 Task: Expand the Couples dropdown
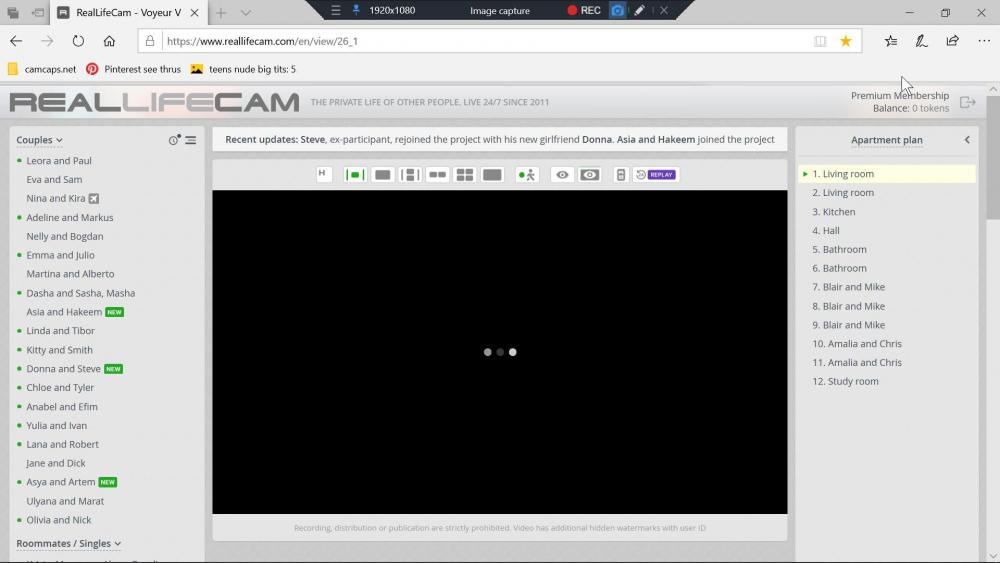click(x=40, y=140)
